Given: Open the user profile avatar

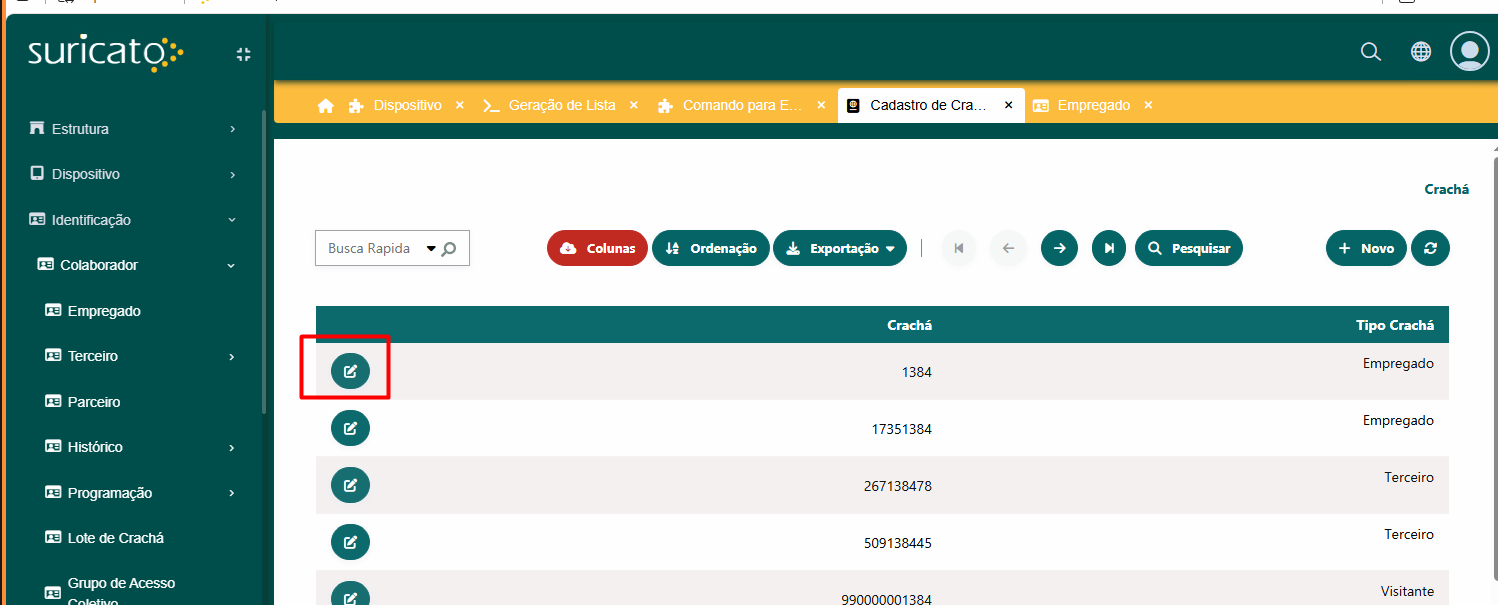Looking at the screenshot, I should pyautogui.click(x=1469, y=51).
